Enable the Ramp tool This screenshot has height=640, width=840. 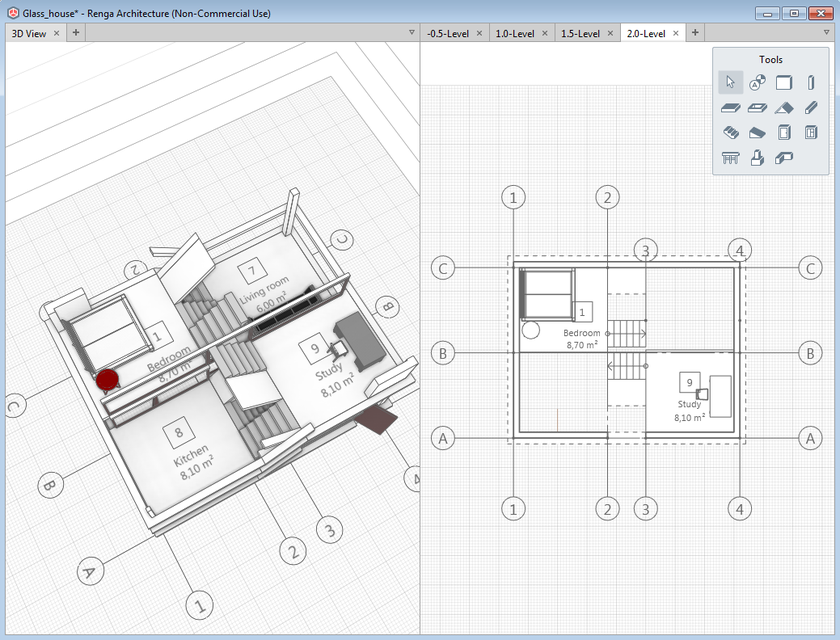tap(757, 132)
